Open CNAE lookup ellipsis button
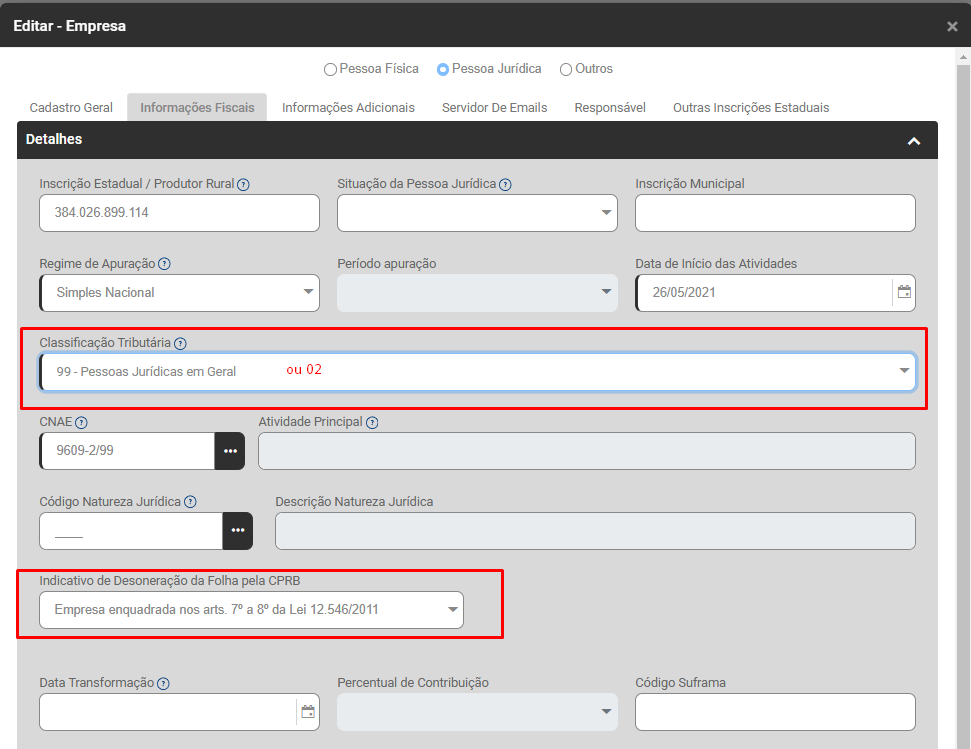The image size is (971, 749). pos(230,451)
